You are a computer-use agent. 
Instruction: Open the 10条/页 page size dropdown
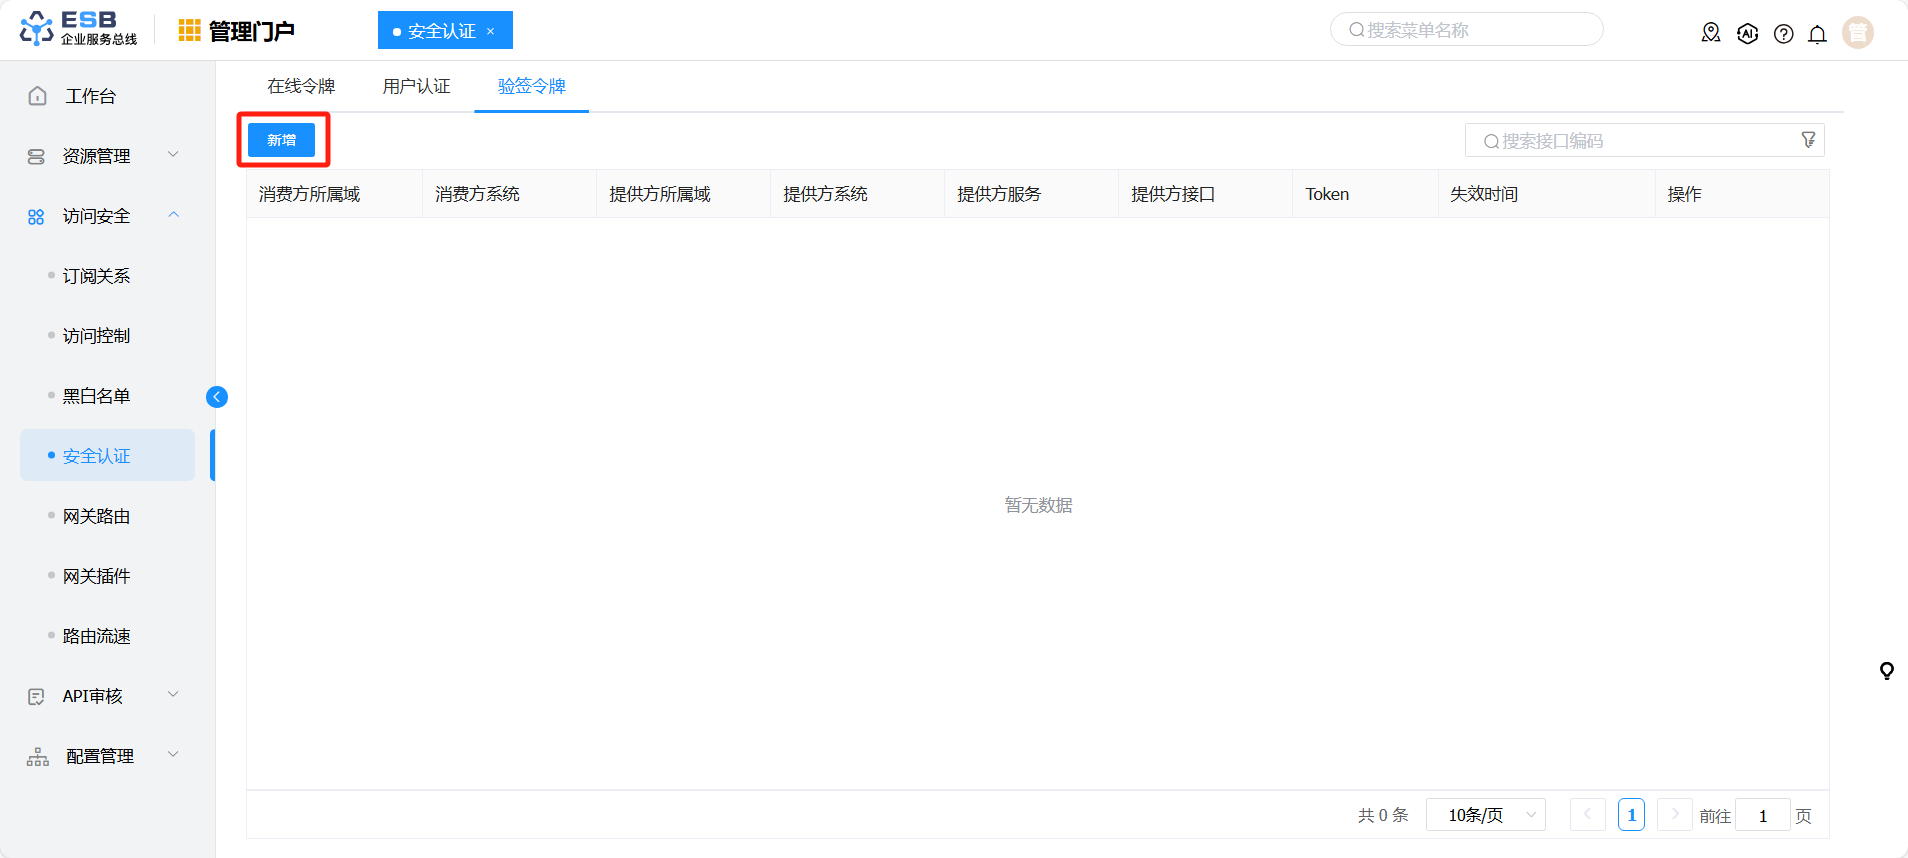tap(1485, 815)
